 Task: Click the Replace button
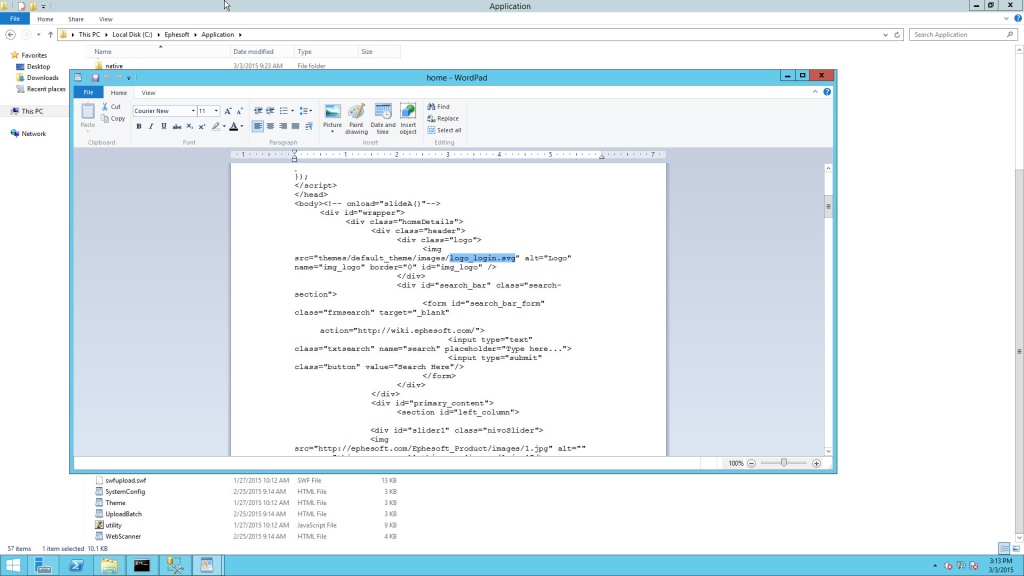coord(443,119)
